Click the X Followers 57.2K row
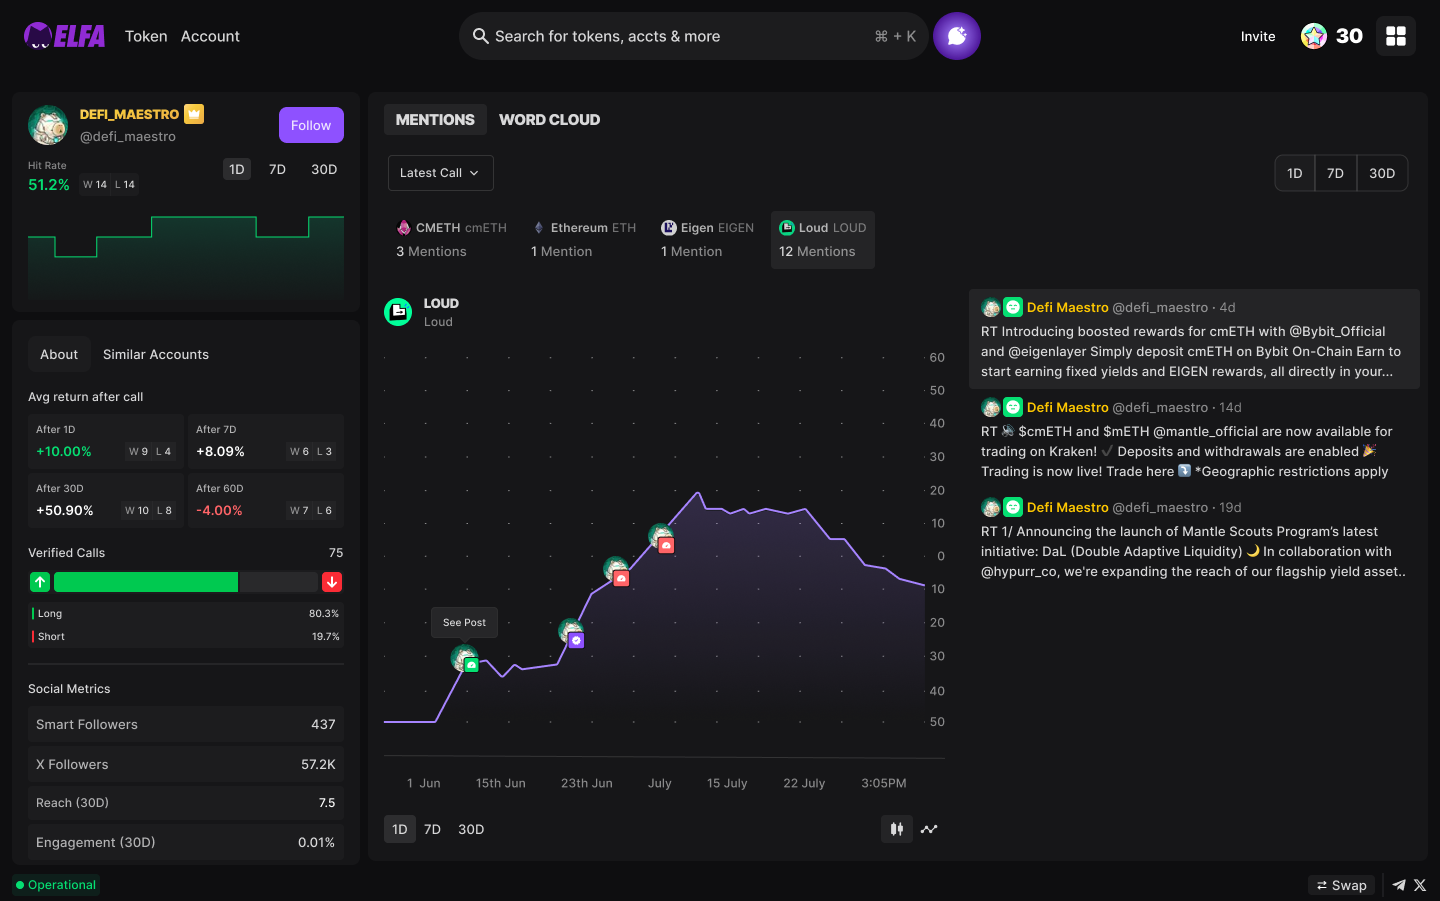 pyautogui.click(x=186, y=764)
